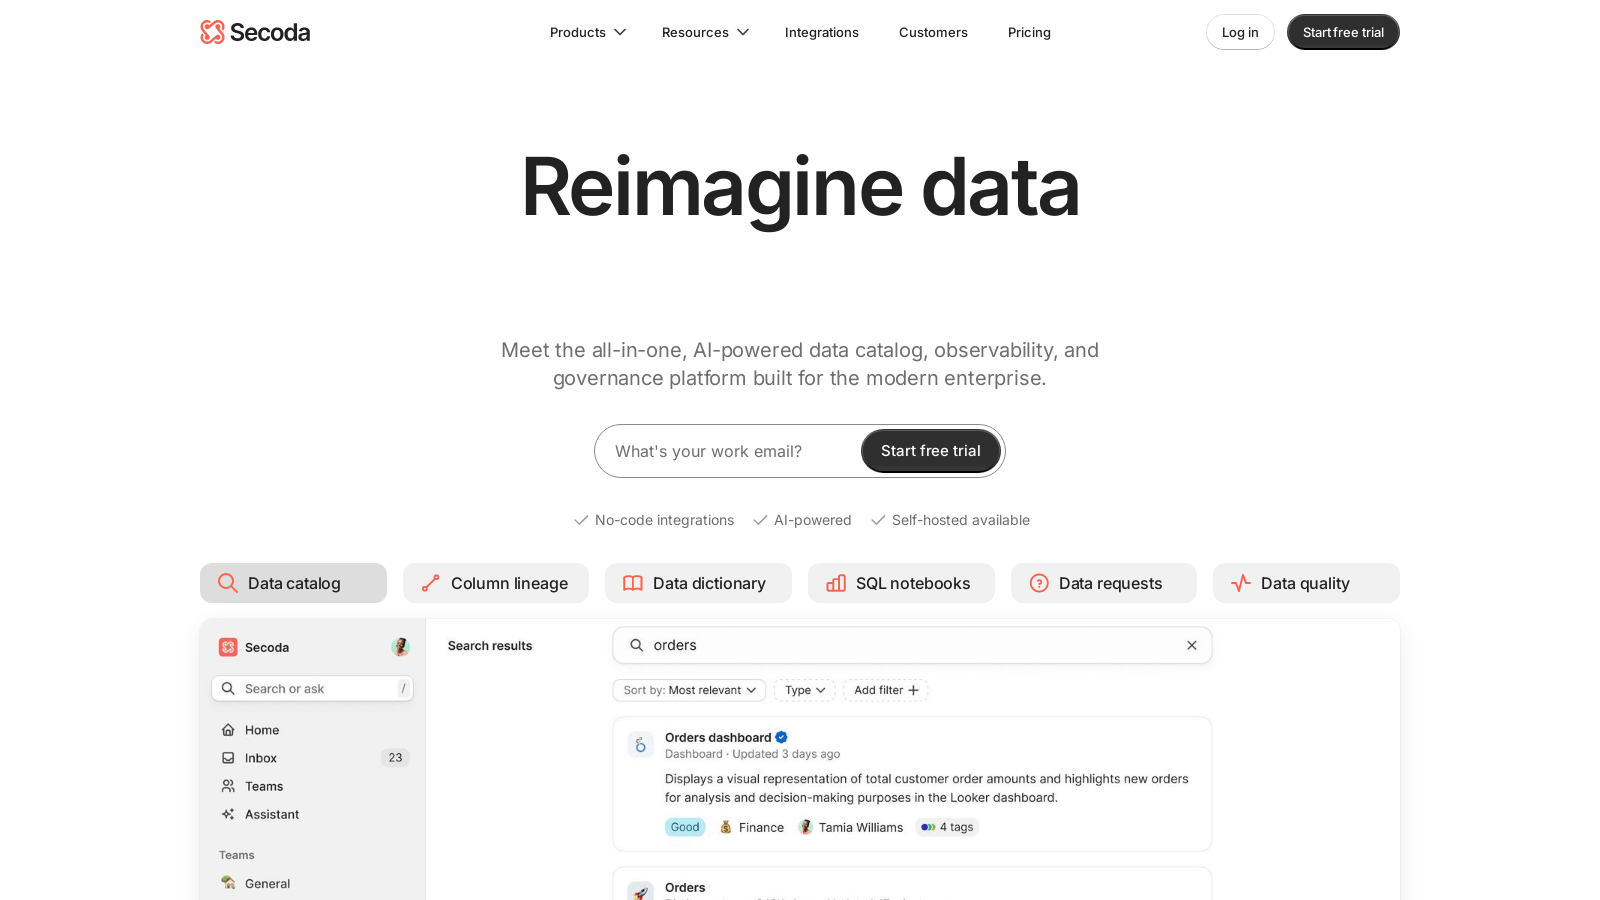Clear the orders search with X

(x=1192, y=645)
